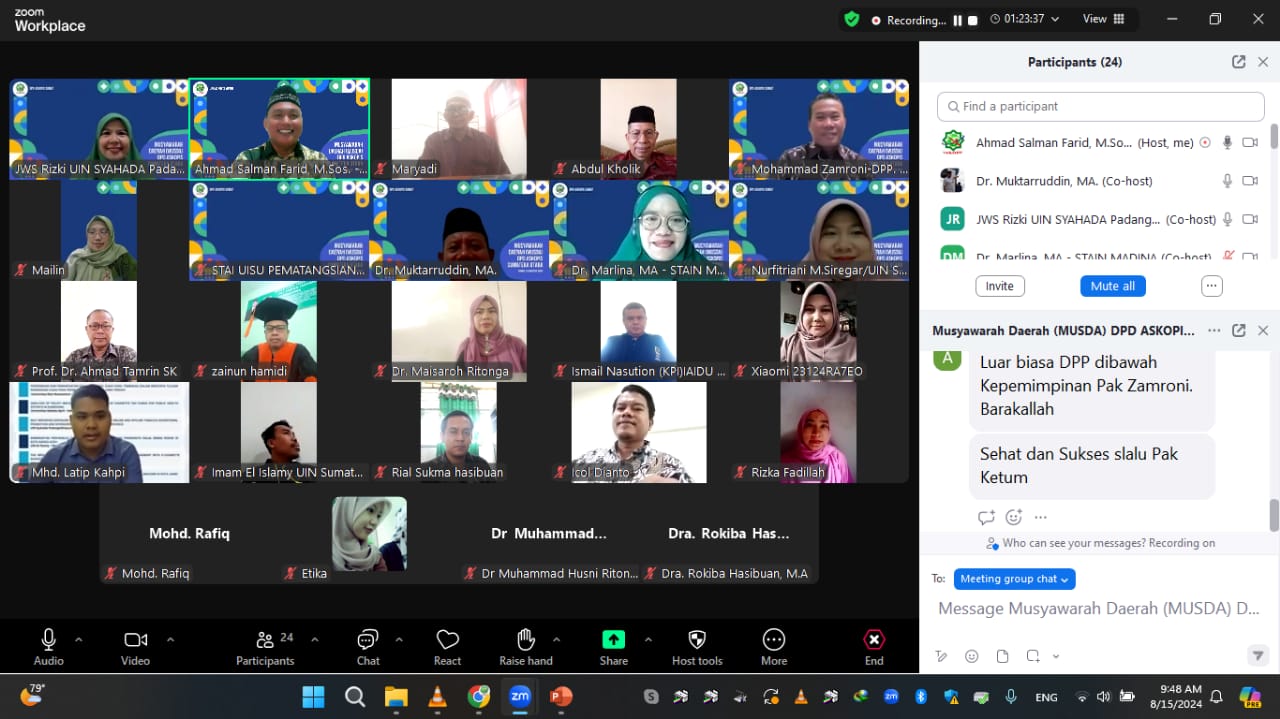Open chat message more actions ellipsis
This screenshot has width=1280, height=719.
coord(1040,517)
